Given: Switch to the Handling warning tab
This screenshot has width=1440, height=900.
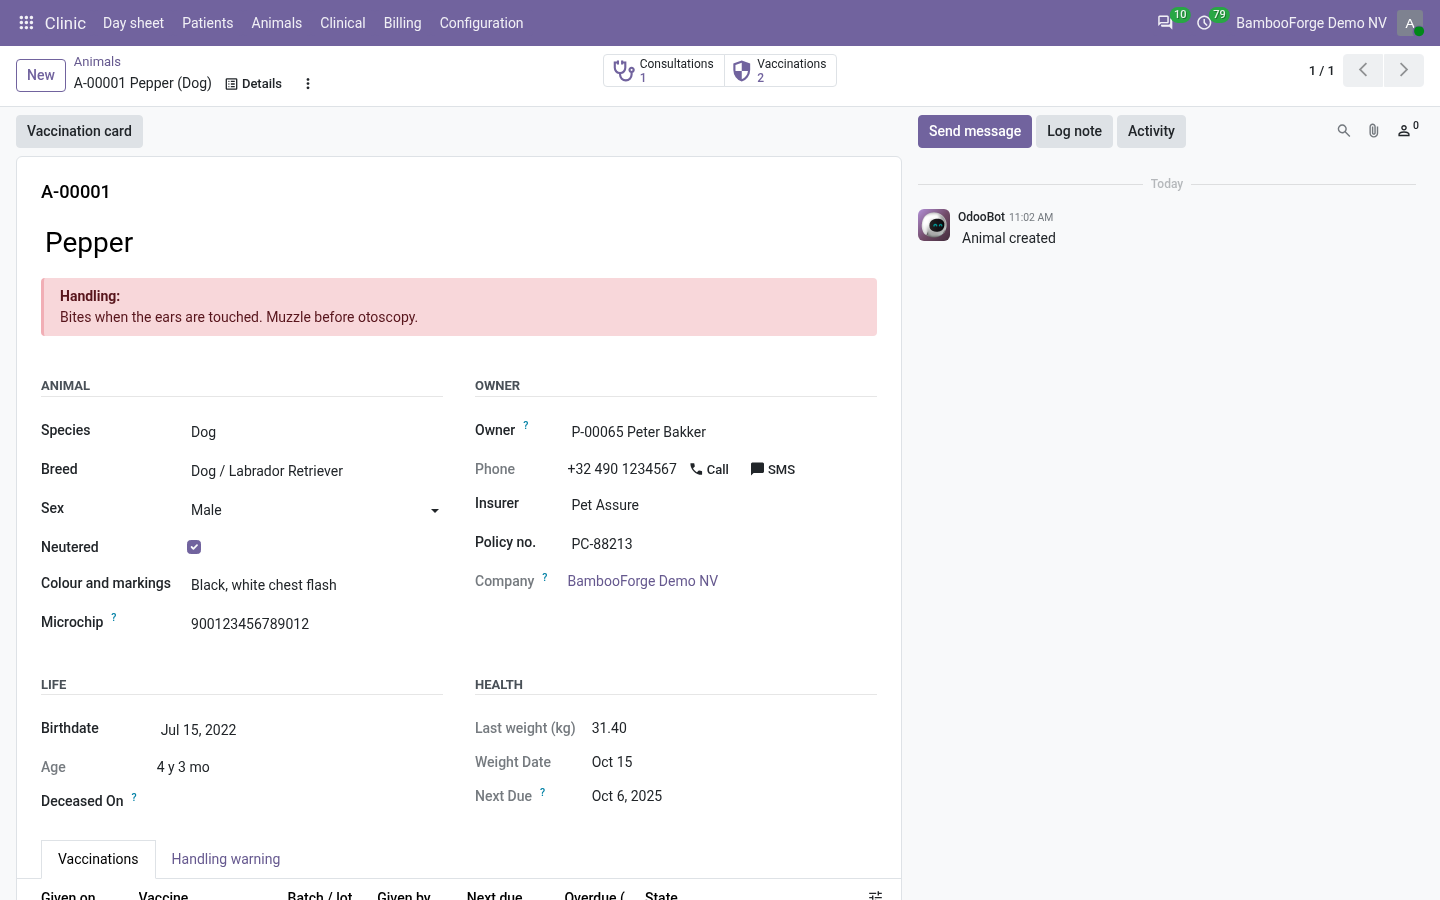Looking at the screenshot, I should pos(226,859).
